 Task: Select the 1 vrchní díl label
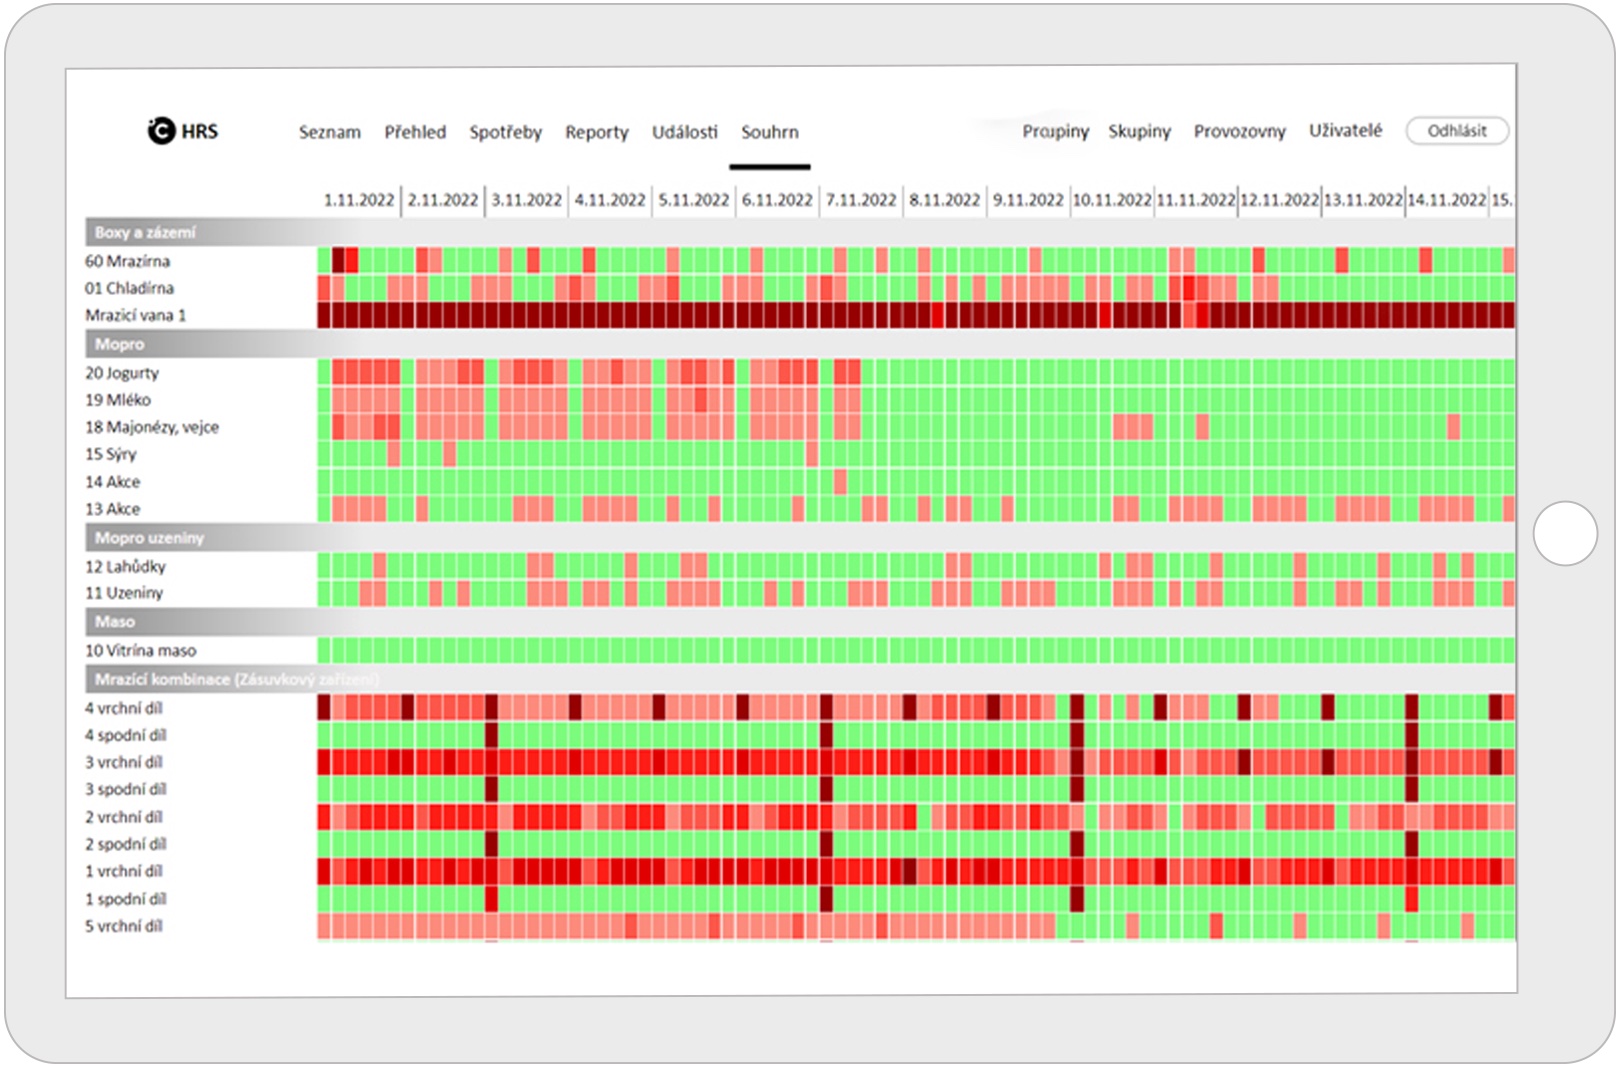tap(123, 871)
